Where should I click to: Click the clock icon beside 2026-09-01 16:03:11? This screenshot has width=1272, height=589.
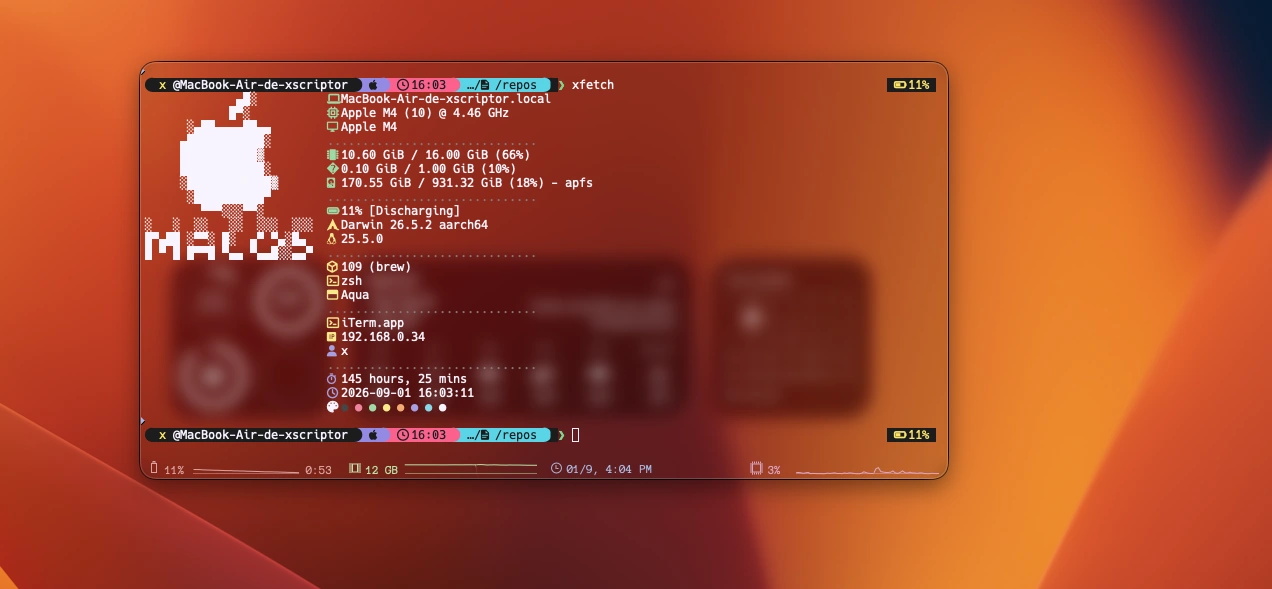(332, 393)
